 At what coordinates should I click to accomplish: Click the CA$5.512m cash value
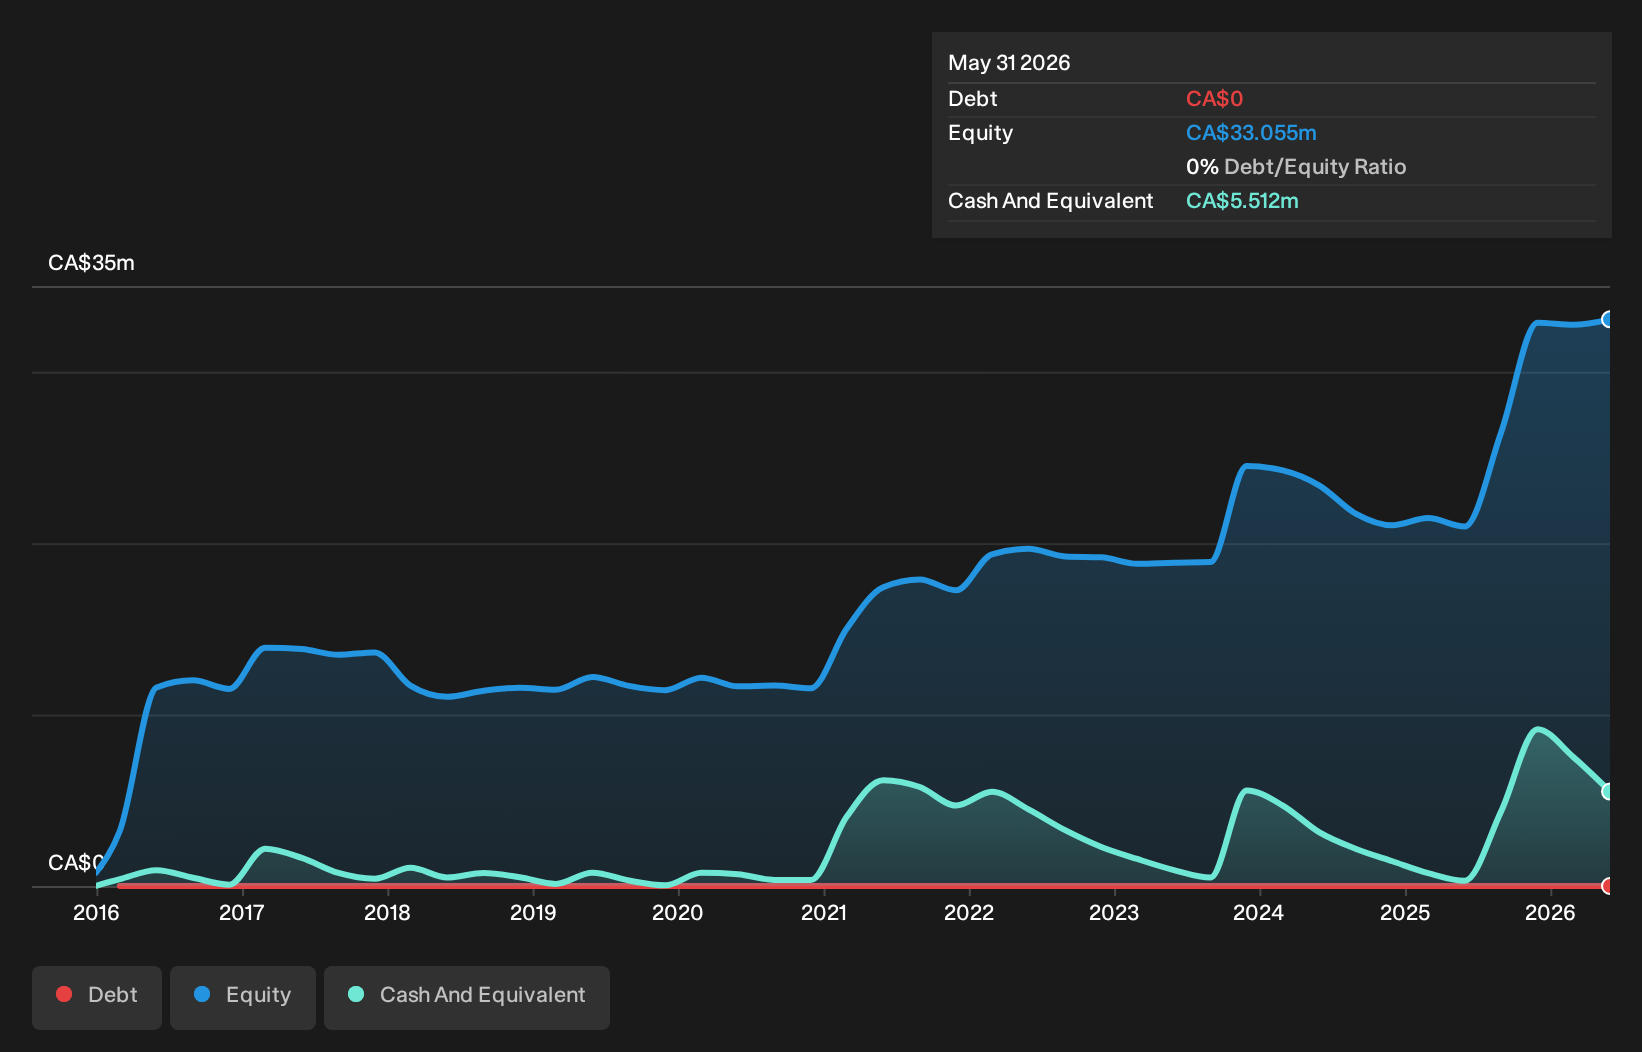[1242, 201]
